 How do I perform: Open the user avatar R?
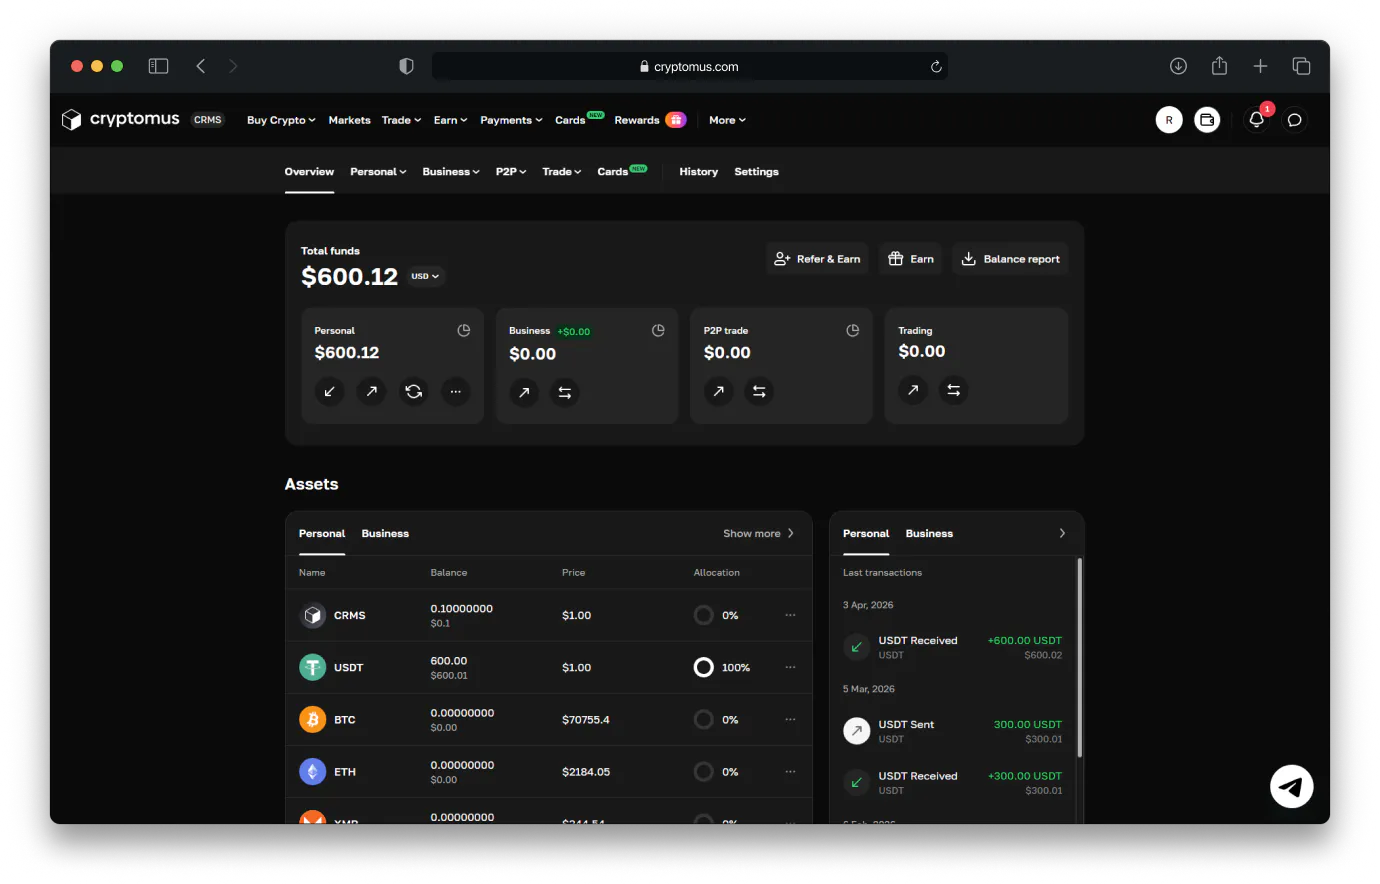(x=1169, y=120)
